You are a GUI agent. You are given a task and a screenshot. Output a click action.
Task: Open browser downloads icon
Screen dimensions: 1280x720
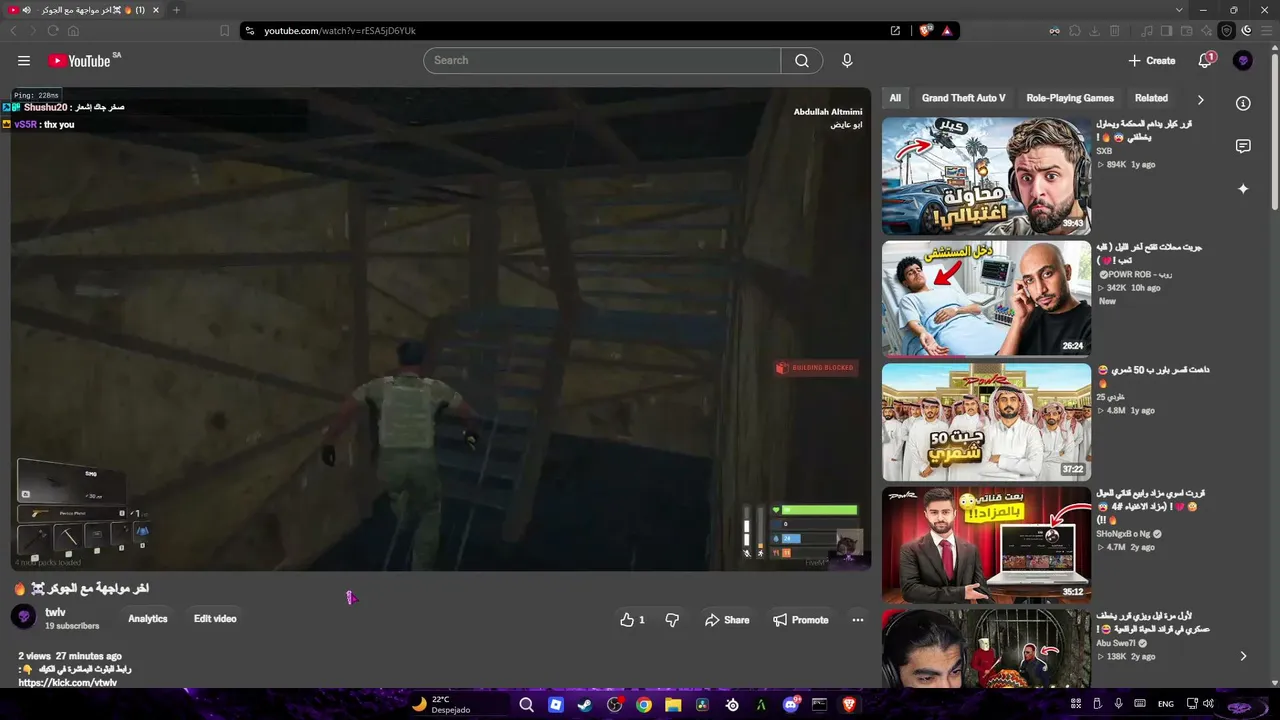(x=1095, y=31)
